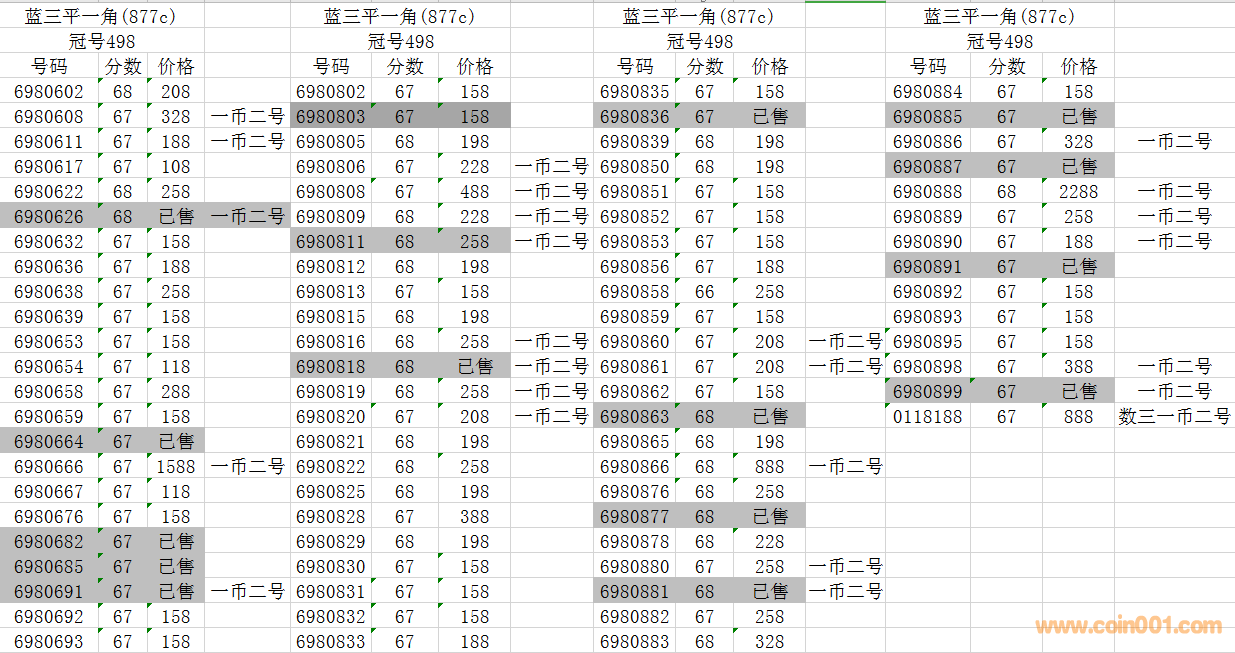Click the serial number 6980858 cell
Screen dimensions: 1235x653
[x=635, y=292]
